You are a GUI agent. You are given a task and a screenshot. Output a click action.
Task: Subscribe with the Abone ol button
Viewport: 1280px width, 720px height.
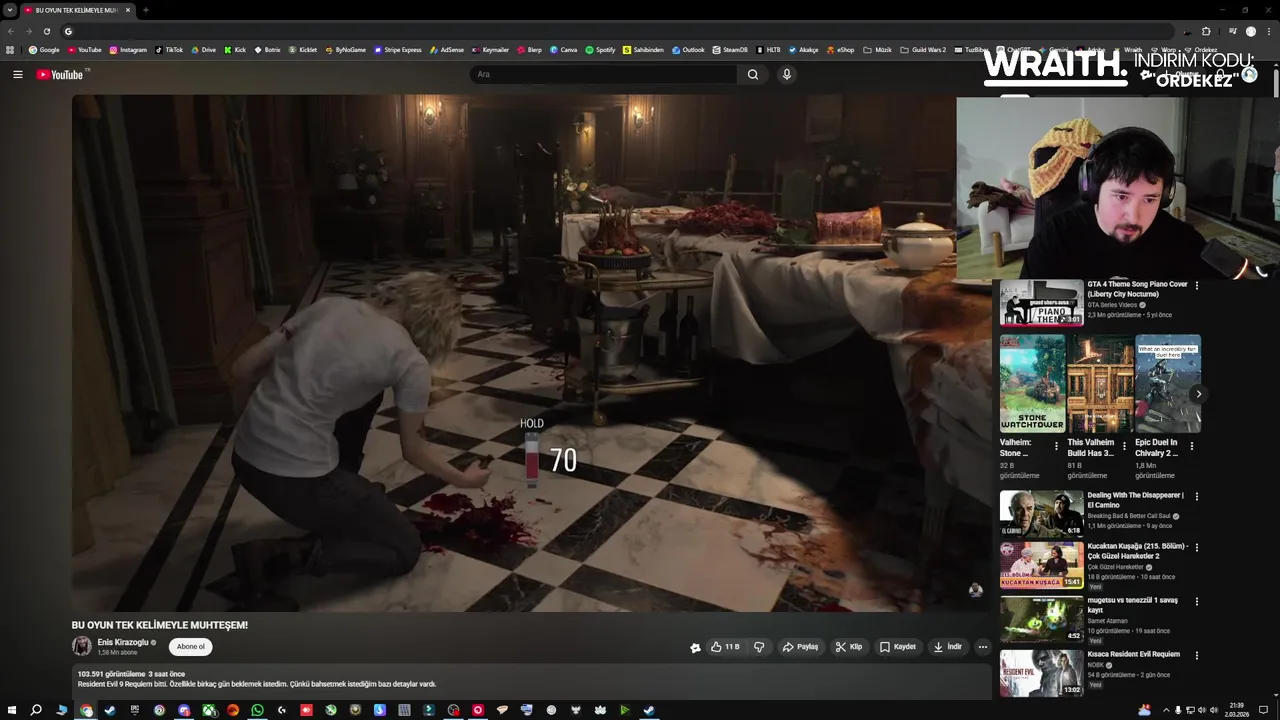(191, 647)
